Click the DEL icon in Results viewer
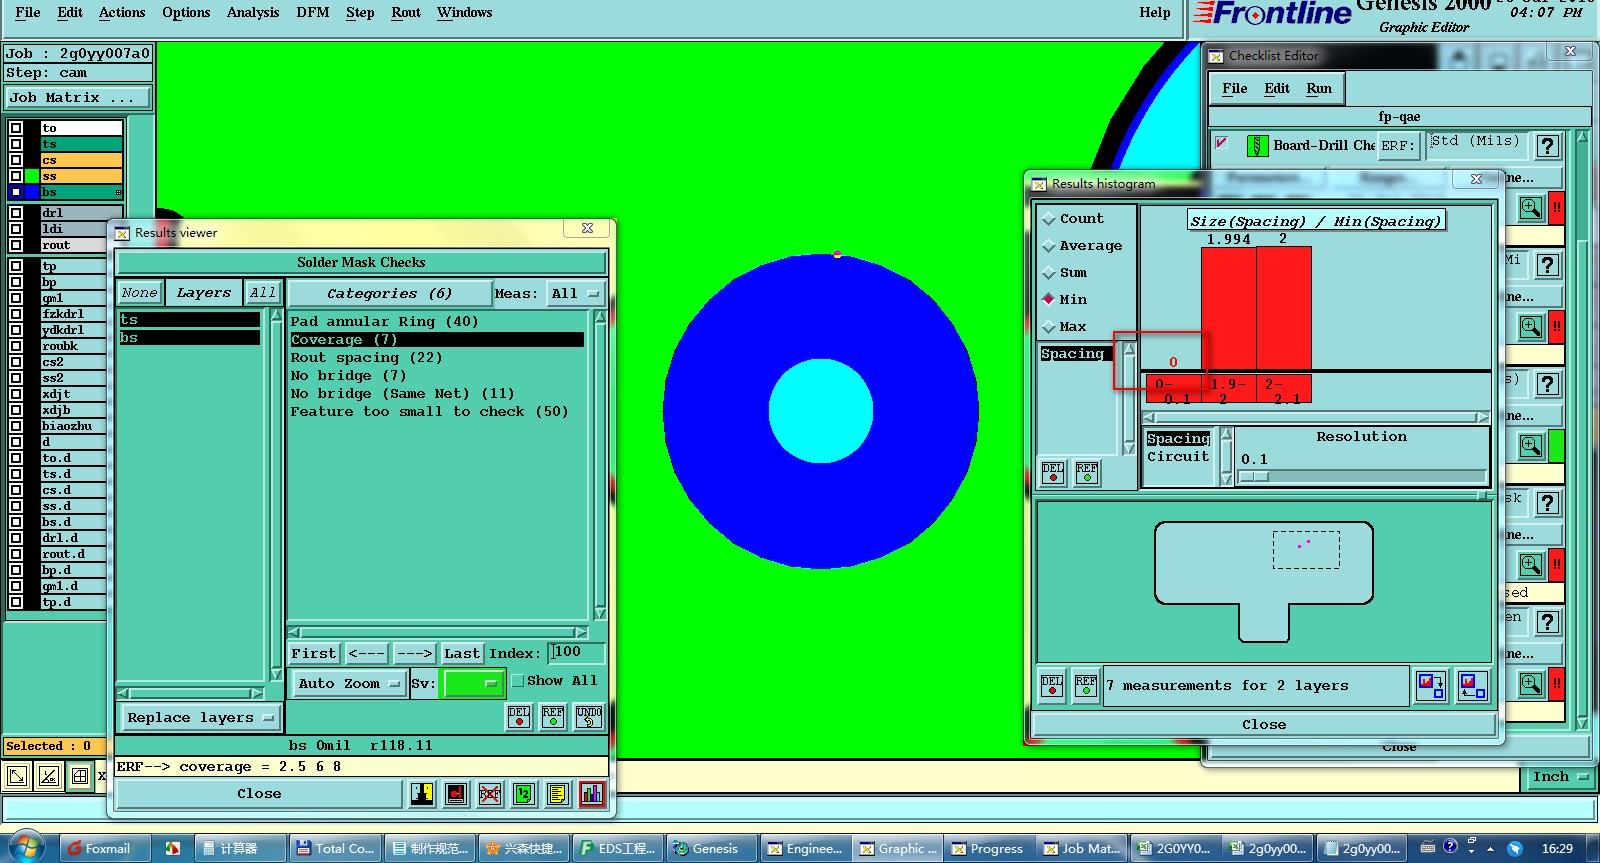This screenshot has width=1600, height=863. pyautogui.click(x=519, y=716)
